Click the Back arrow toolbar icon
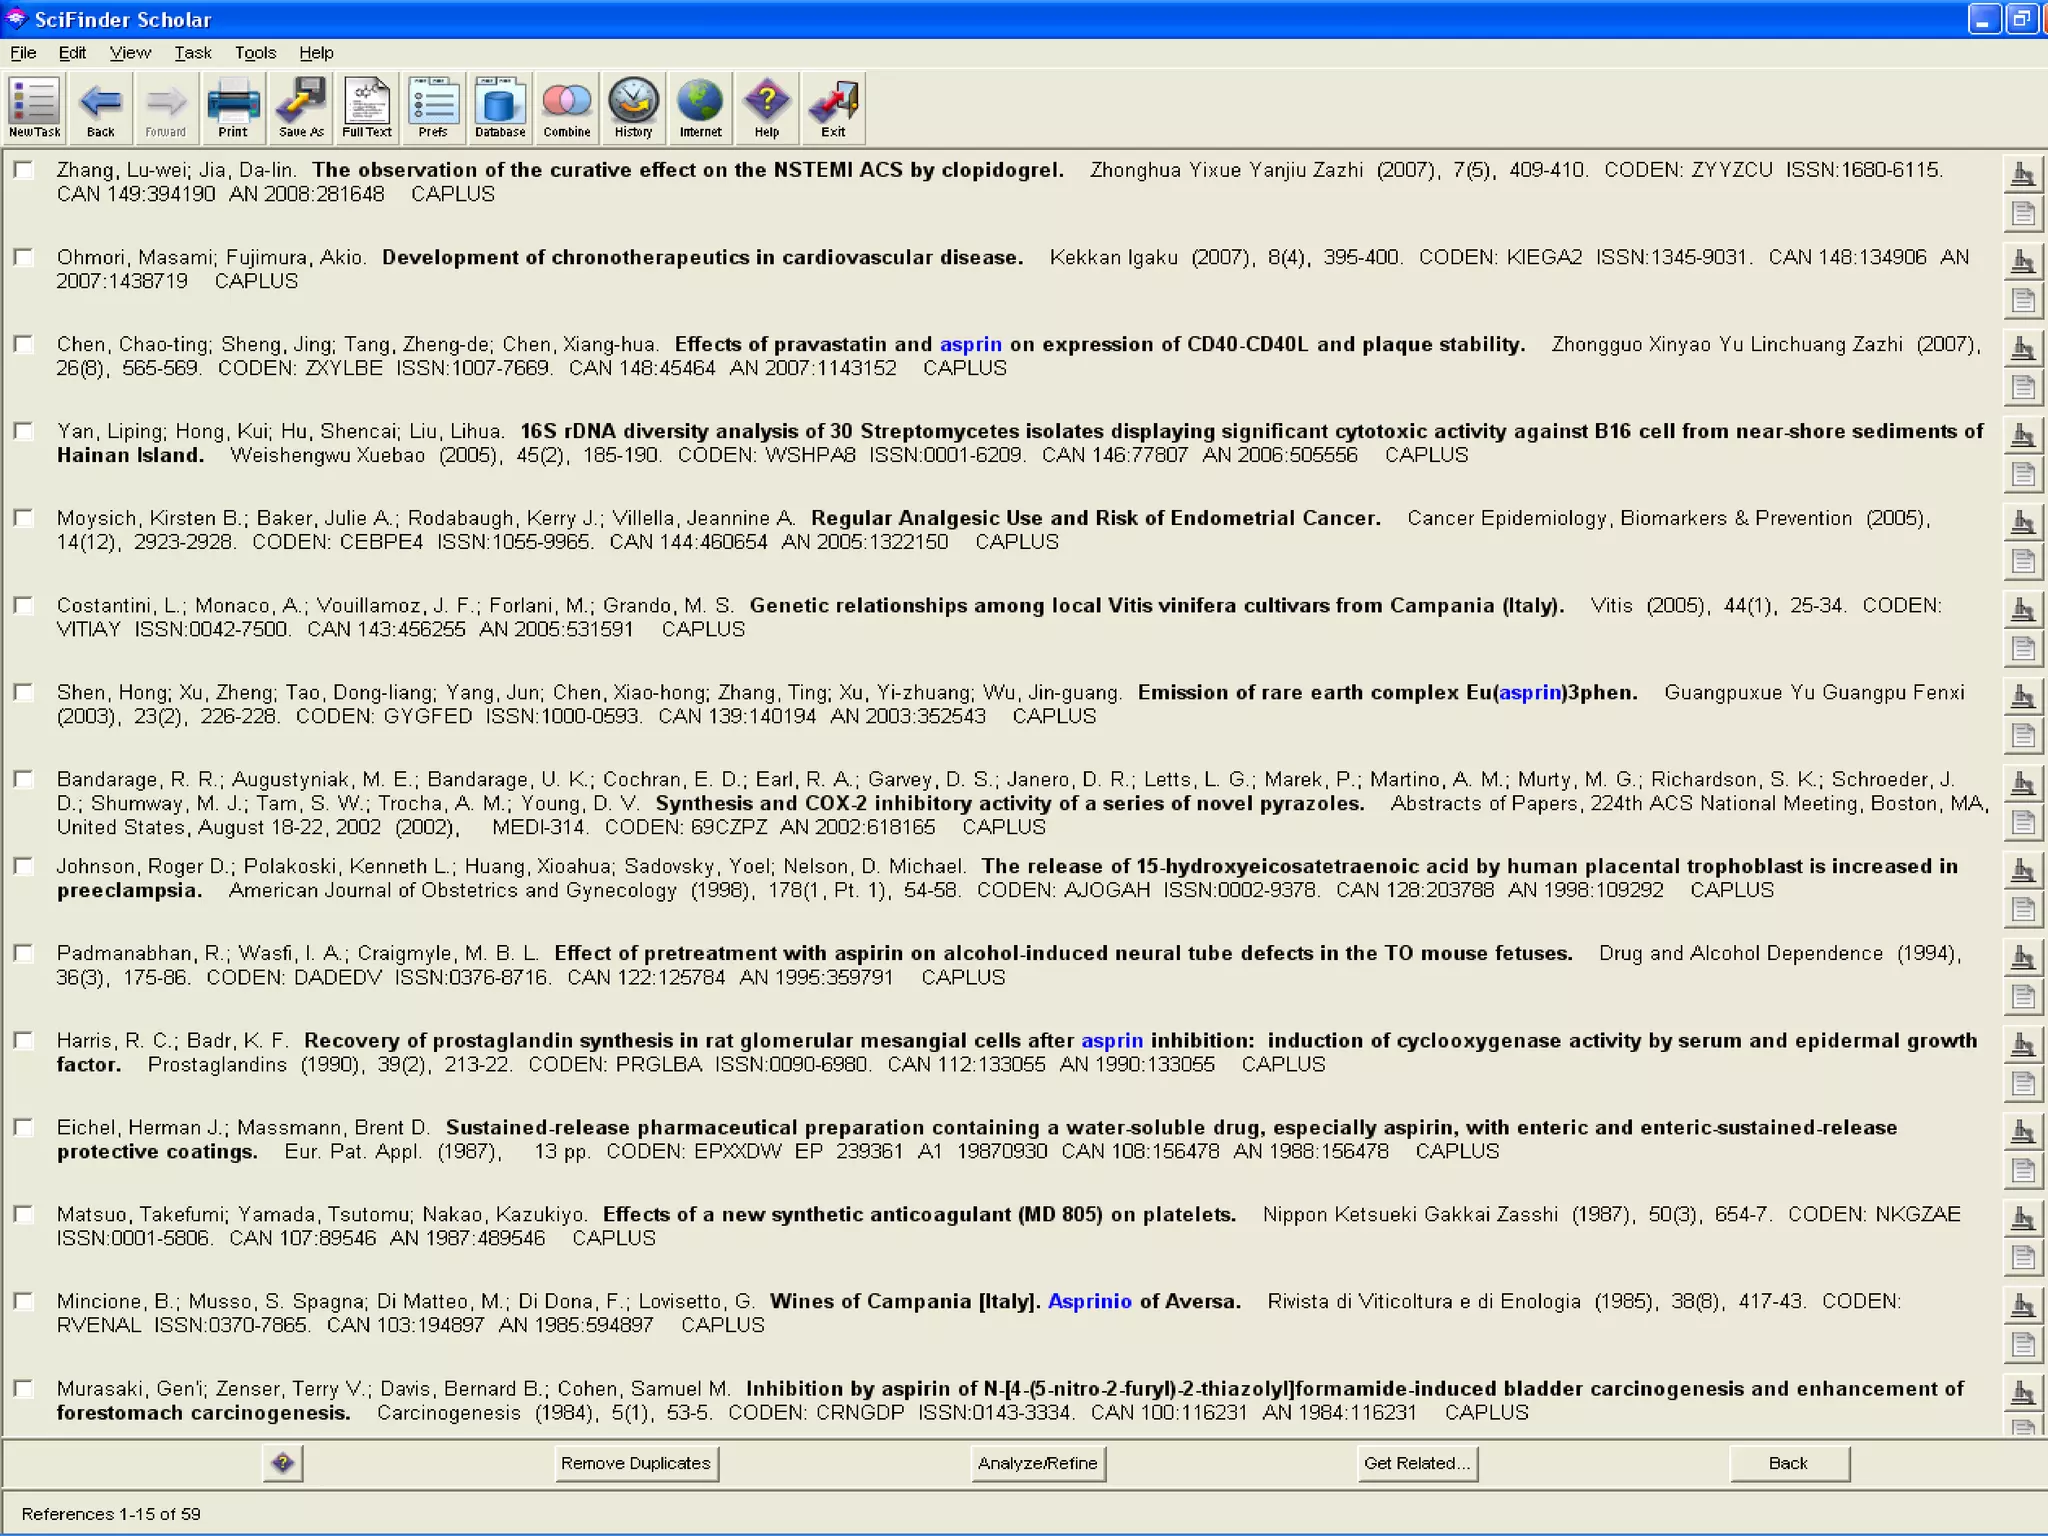 point(100,107)
